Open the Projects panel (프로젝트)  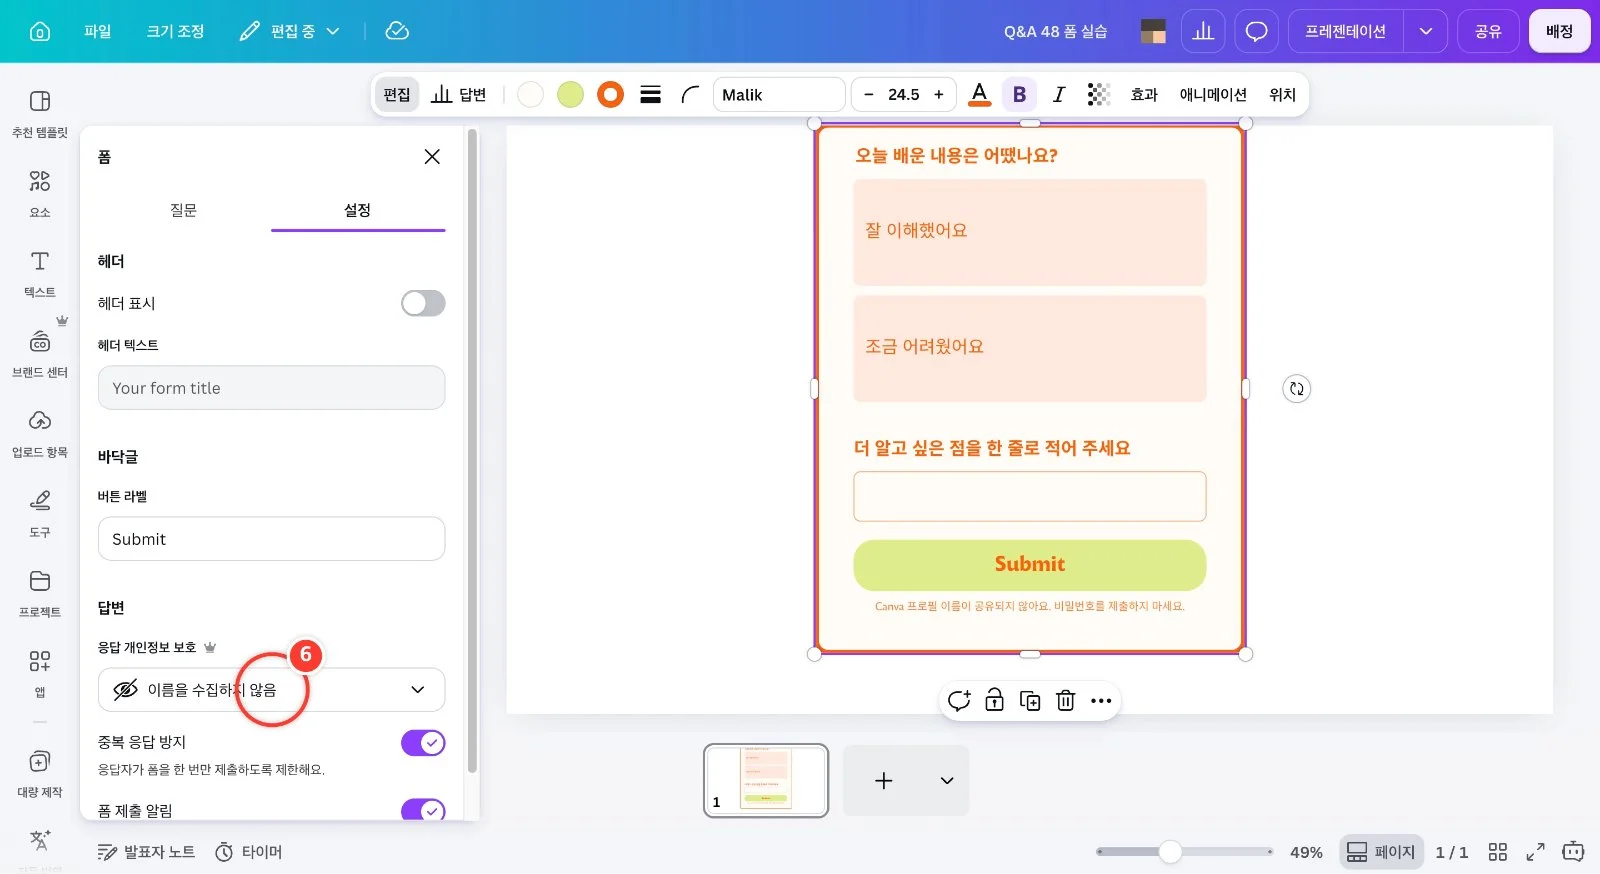[x=40, y=593]
